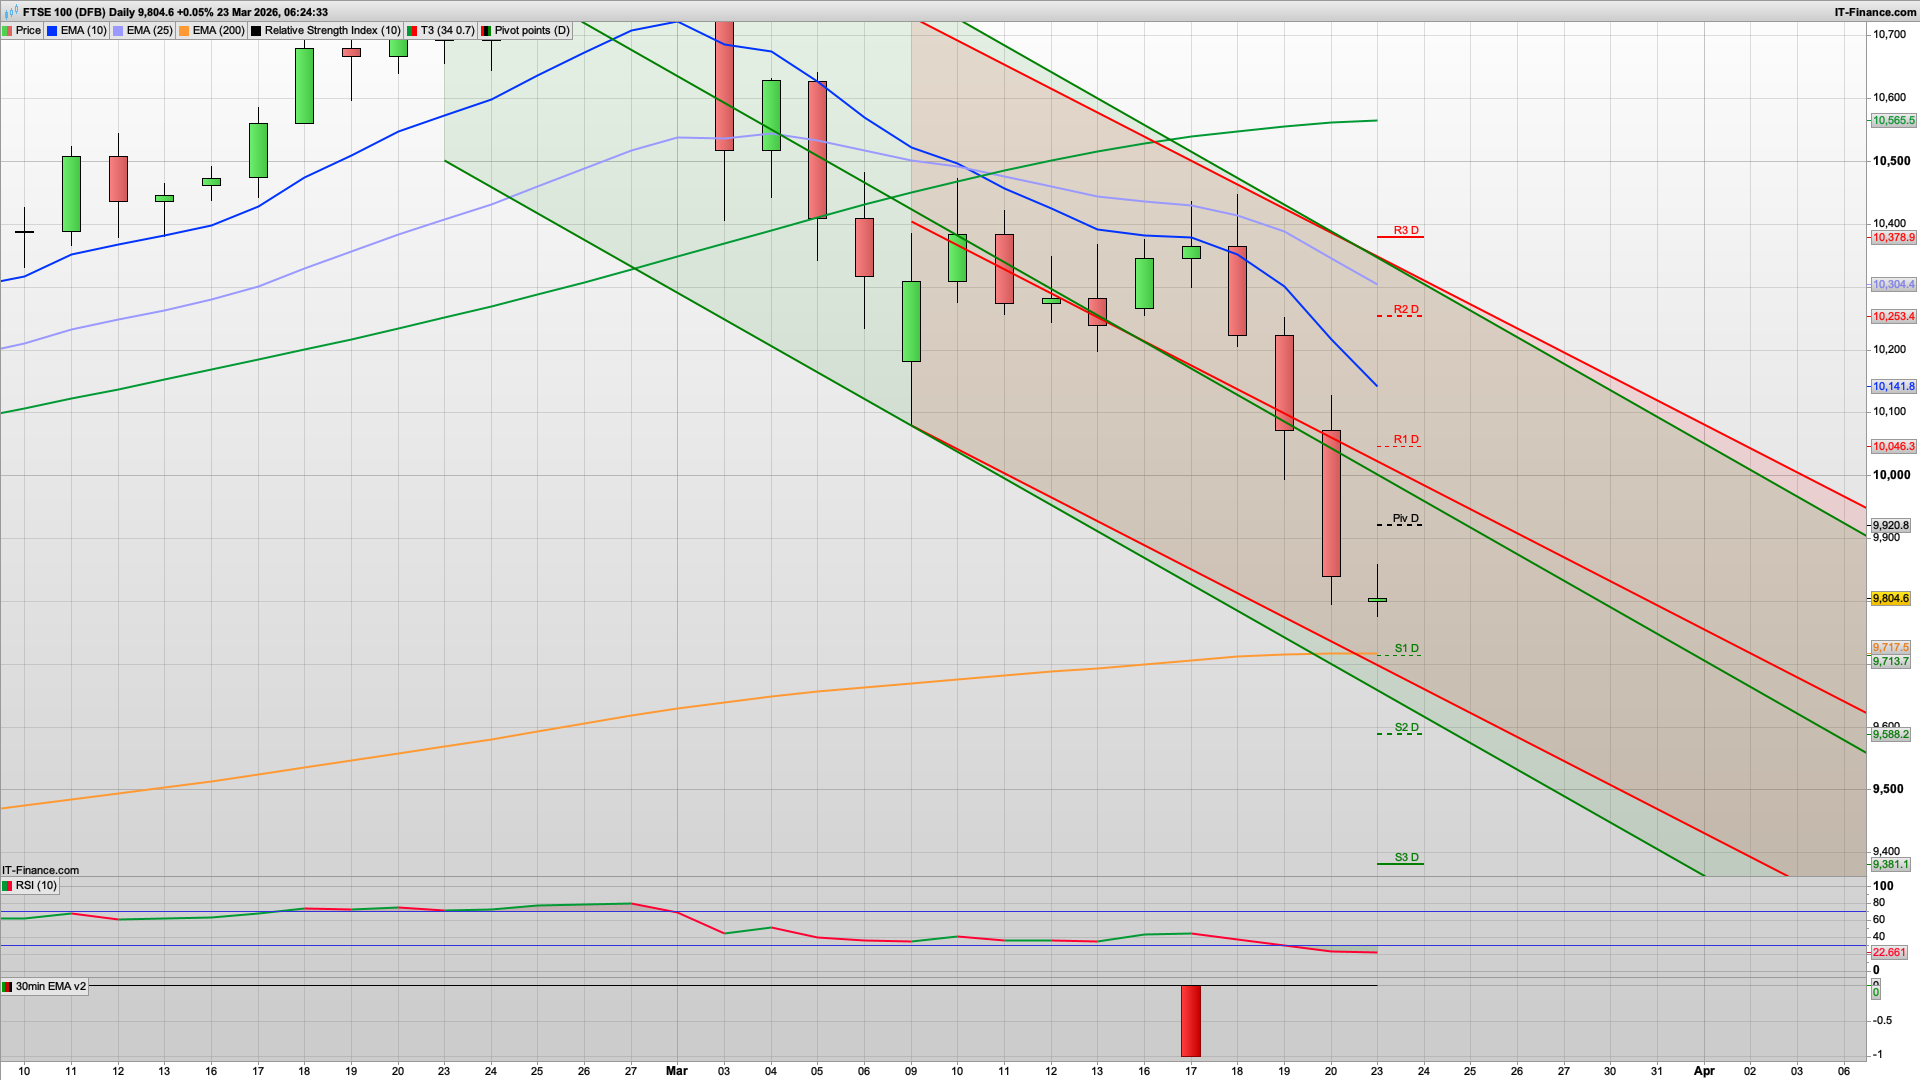The height and width of the screenshot is (1080, 1920).
Task: Click the IT-Finance.com label above the RSI panel
Action: 40,870
